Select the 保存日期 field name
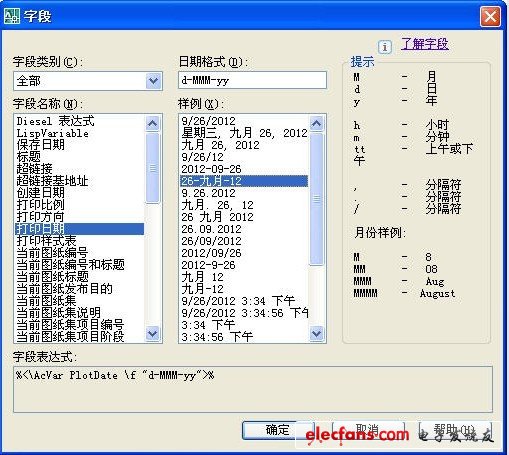This screenshot has height=455, width=509. click(x=41, y=145)
